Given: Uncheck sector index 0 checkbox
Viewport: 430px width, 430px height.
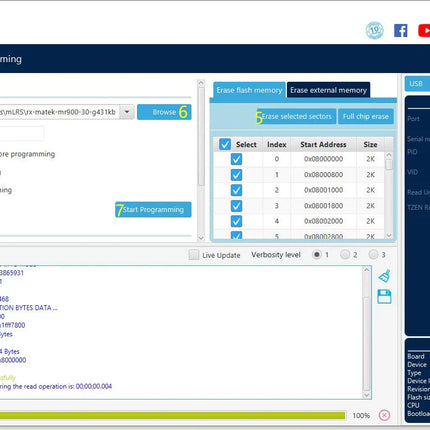Looking at the screenshot, I should [236, 159].
